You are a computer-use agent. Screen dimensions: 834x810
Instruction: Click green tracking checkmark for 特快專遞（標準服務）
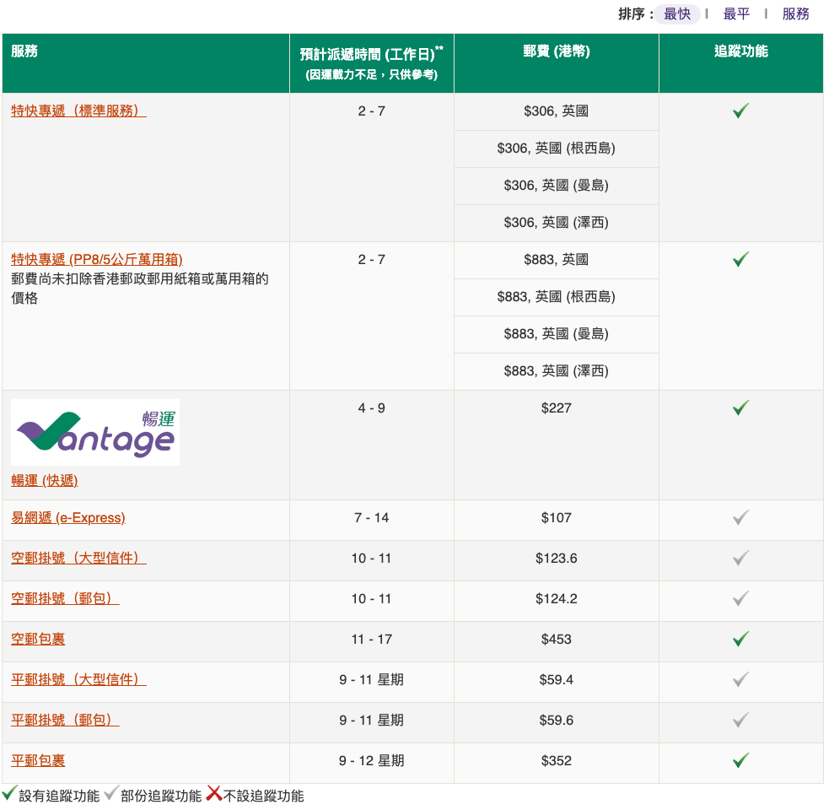pos(740,111)
